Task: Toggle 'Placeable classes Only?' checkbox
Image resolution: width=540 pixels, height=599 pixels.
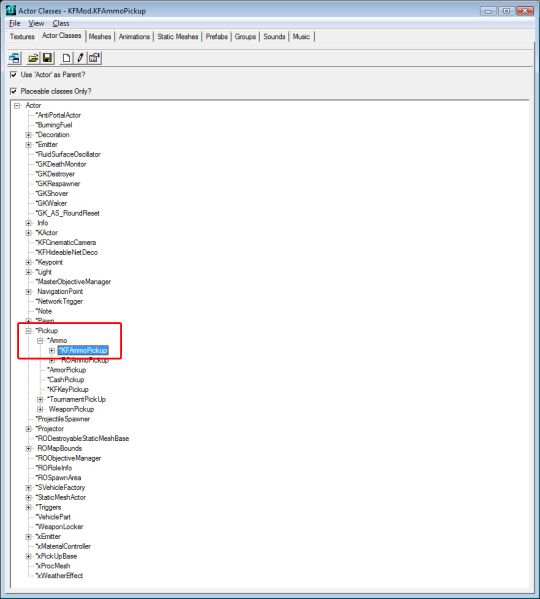Action: pyautogui.click(x=14, y=91)
